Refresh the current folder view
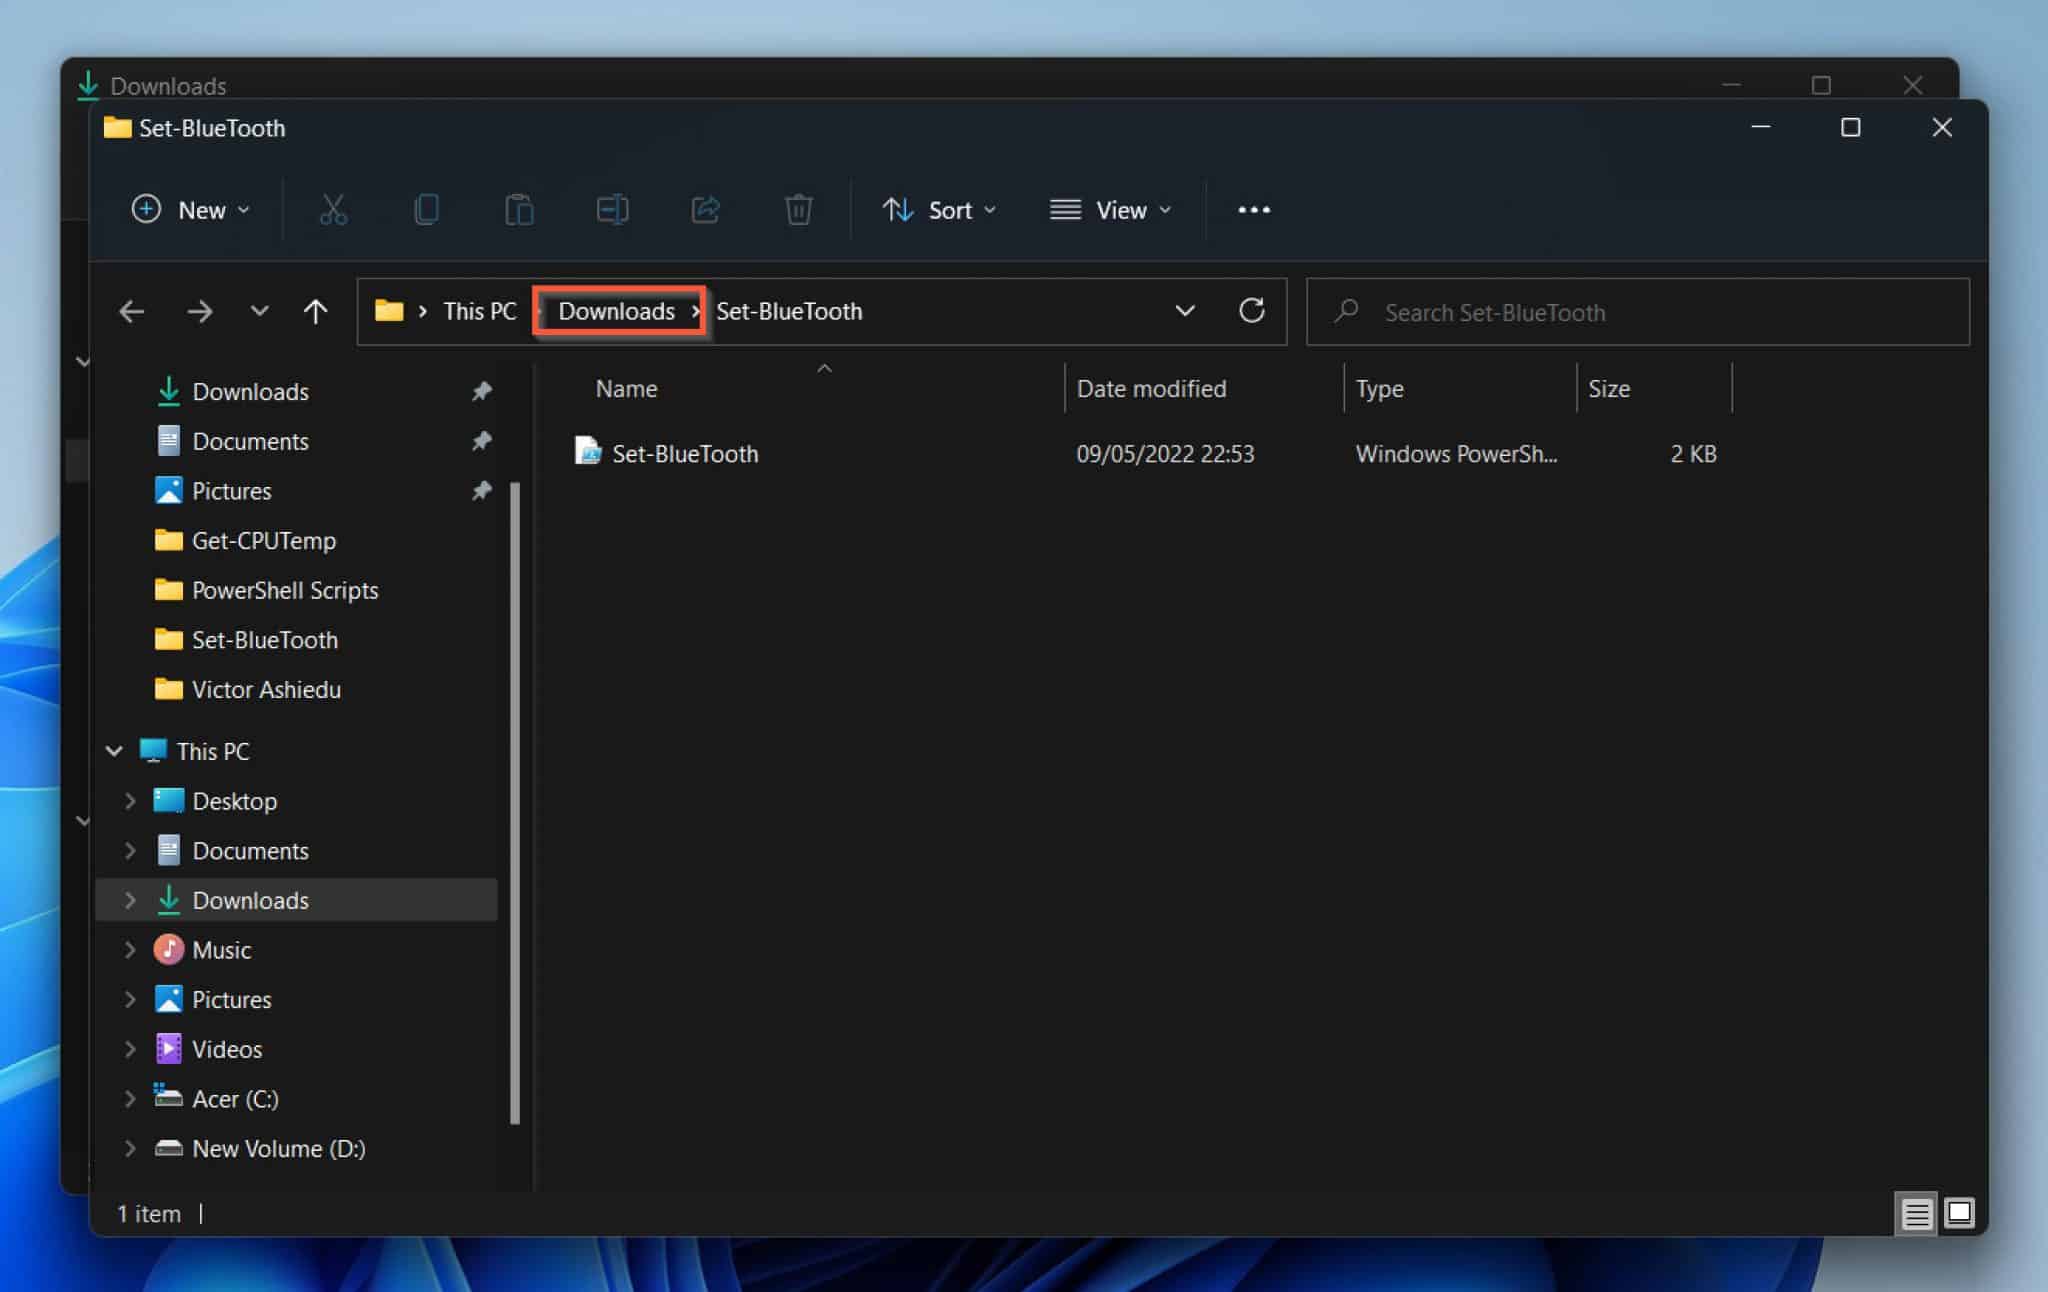This screenshot has width=2048, height=1292. coord(1252,311)
